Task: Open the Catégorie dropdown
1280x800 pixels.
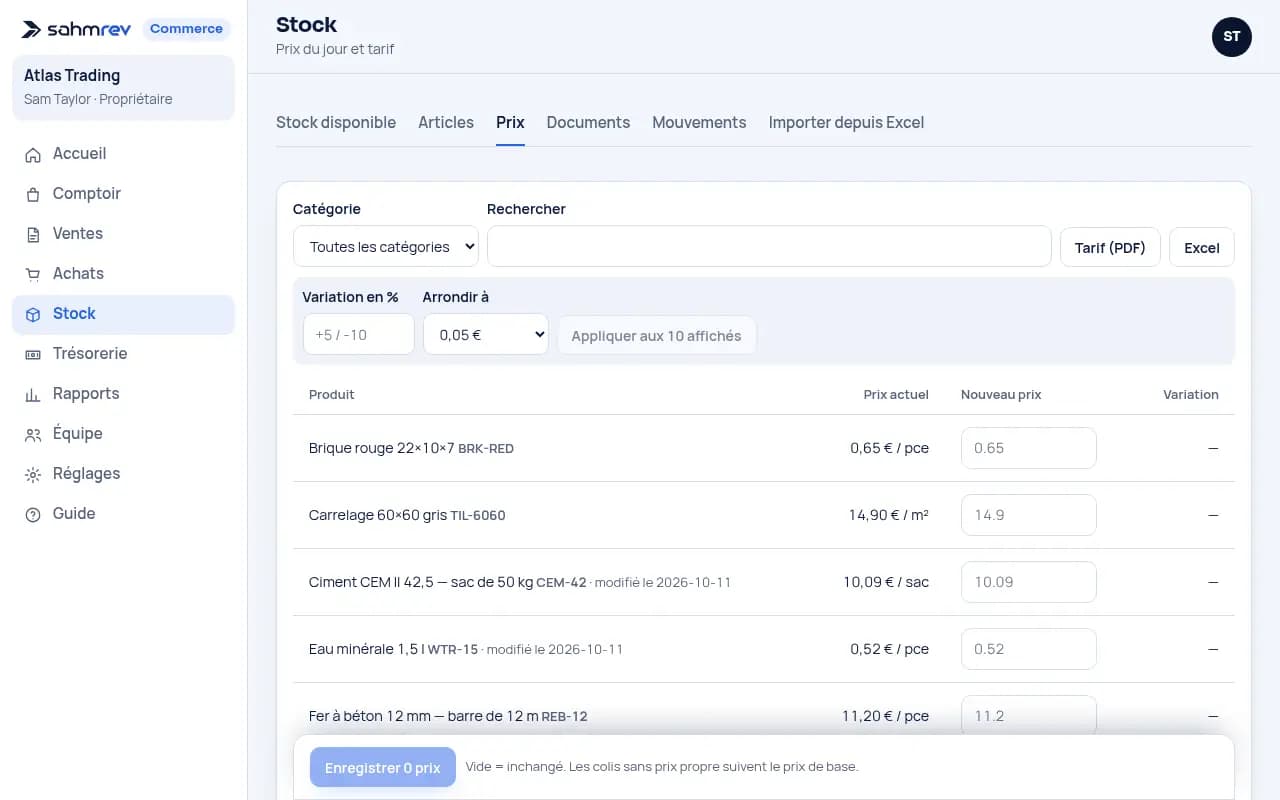Action: [x=386, y=247]
